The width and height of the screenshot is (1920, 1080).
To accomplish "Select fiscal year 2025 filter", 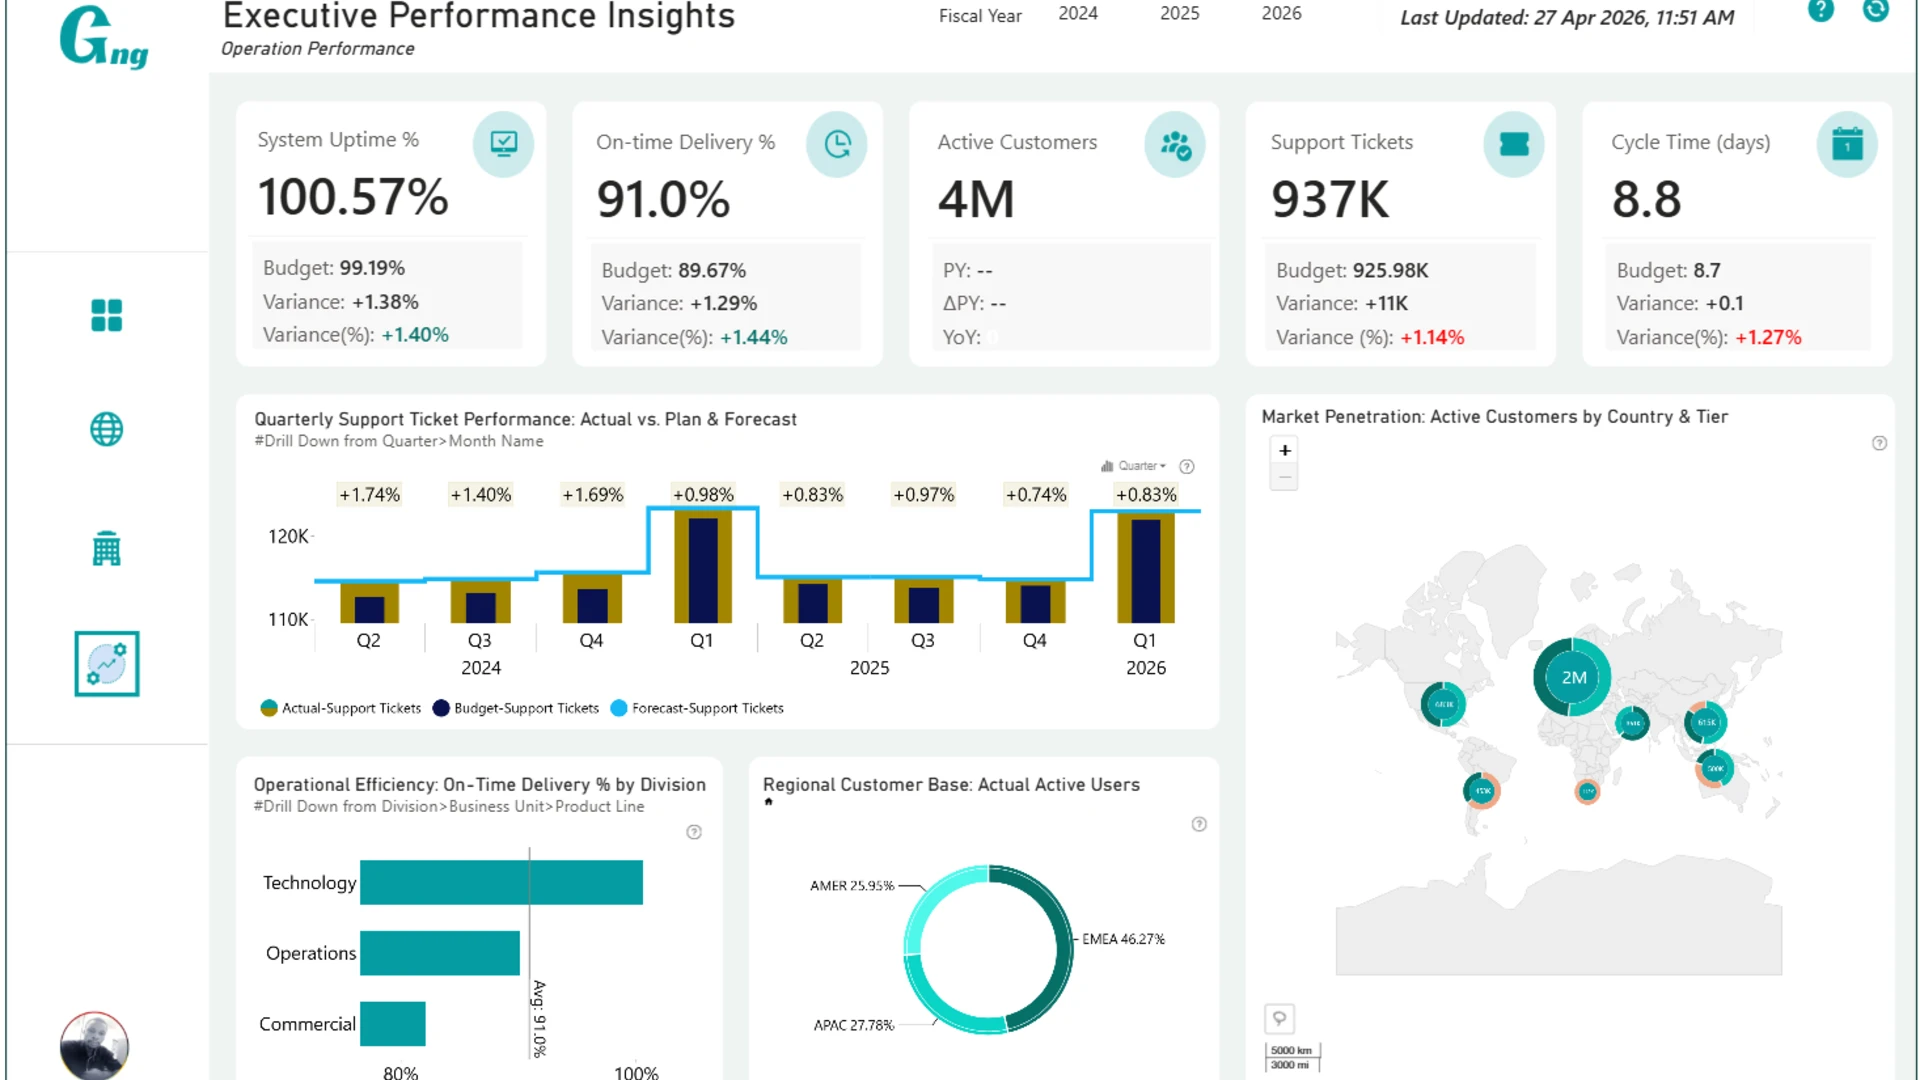I will click(1179, 14).
